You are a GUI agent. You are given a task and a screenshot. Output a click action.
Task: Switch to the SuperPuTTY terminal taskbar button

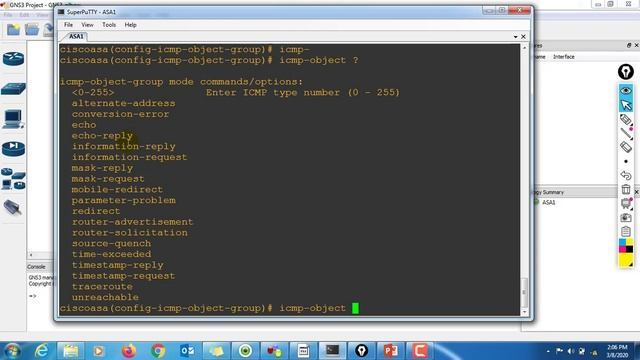tap(332, 351)
